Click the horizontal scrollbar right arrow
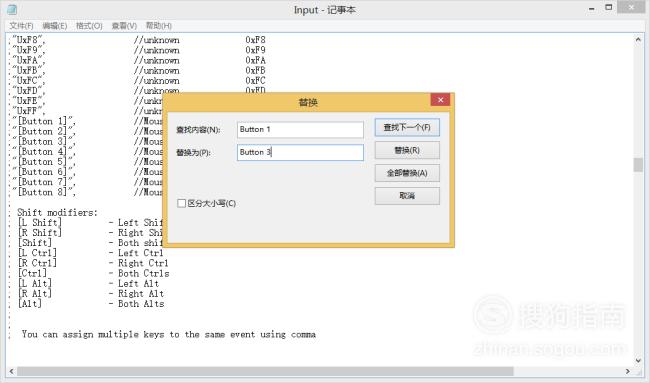 (x=628, y=371)
